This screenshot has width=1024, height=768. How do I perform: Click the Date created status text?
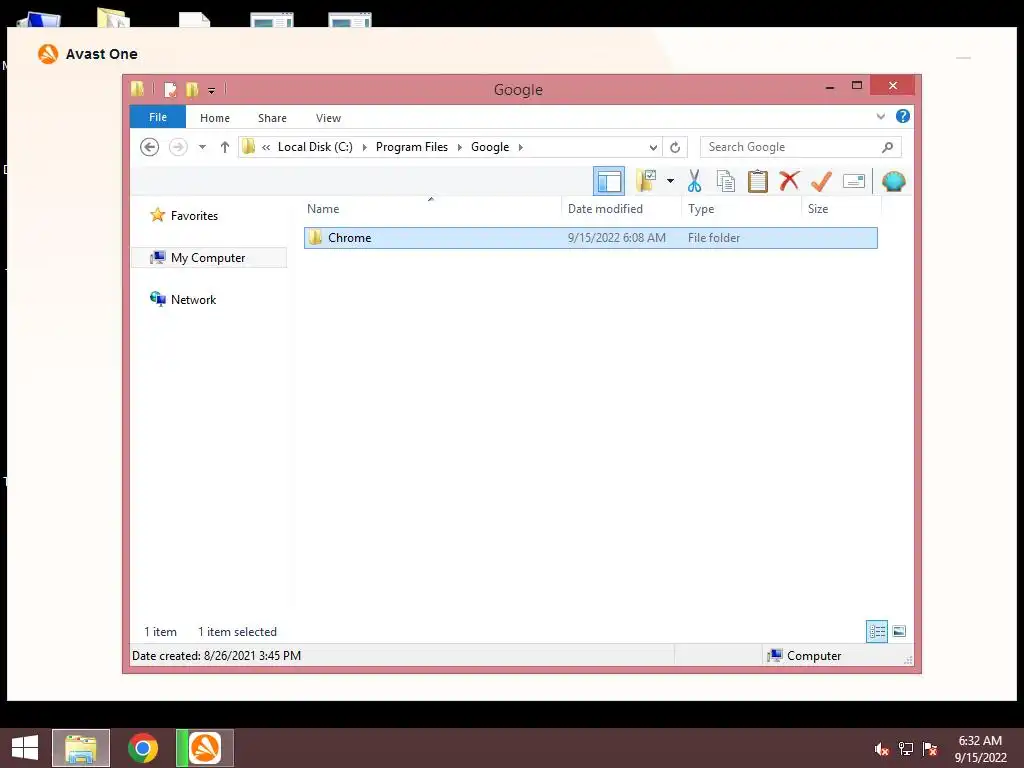[216, 656]
